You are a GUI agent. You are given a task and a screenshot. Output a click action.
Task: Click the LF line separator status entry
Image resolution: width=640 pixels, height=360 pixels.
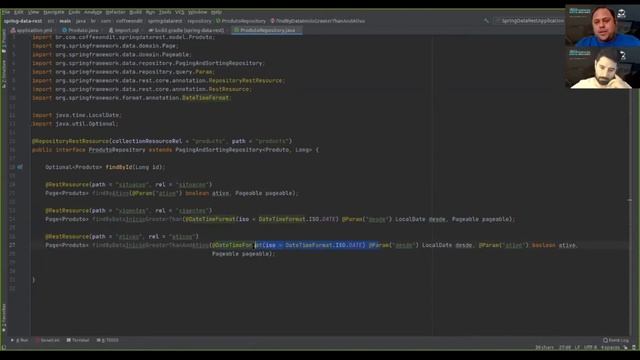coord(577,347)
